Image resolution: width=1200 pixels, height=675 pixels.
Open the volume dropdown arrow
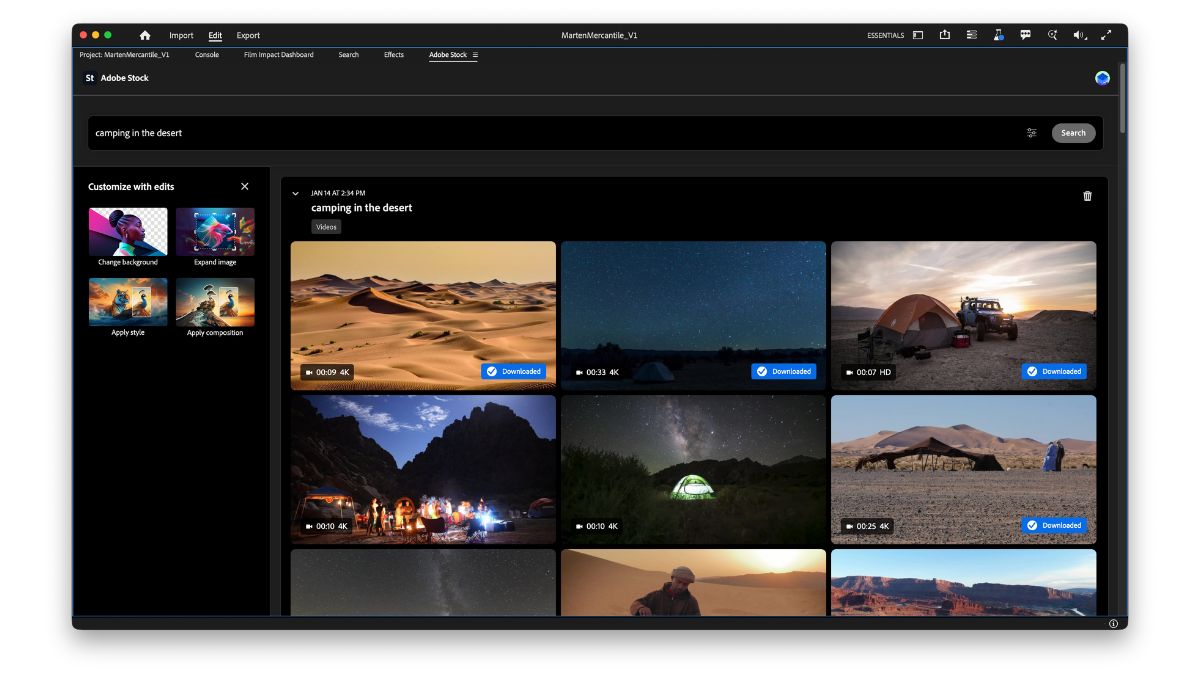[1086, 38]
